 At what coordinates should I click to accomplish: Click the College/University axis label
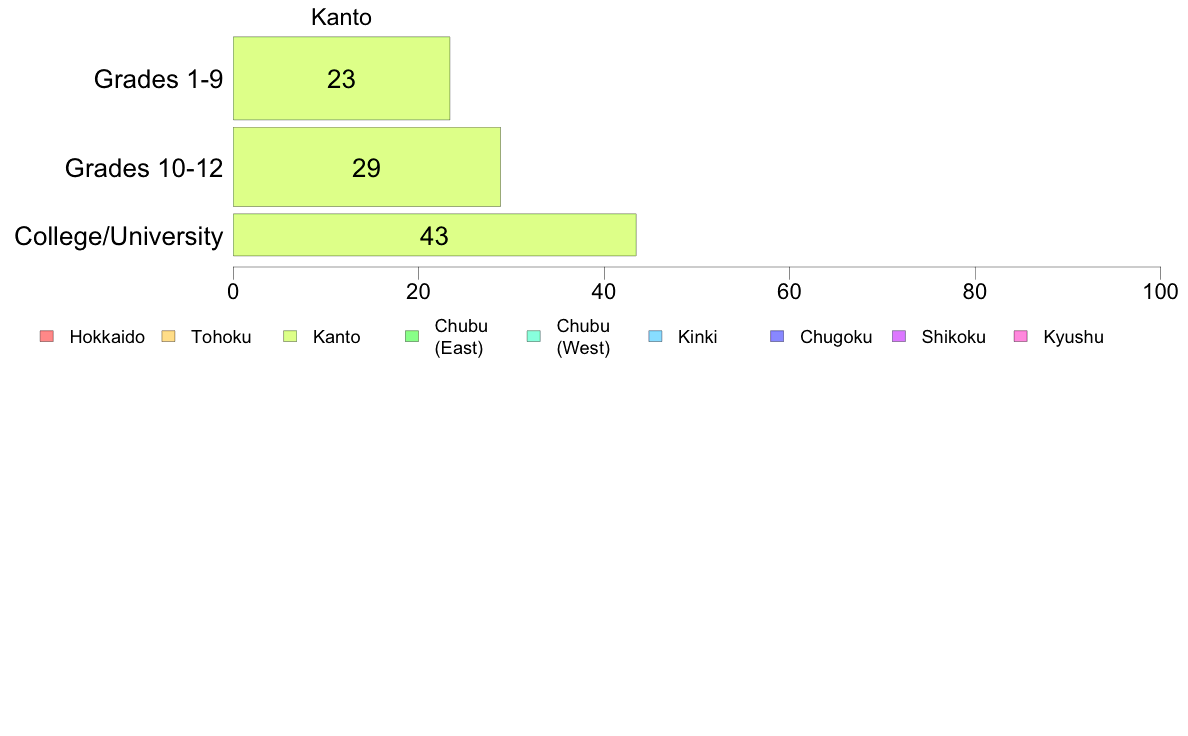[118, 236]
